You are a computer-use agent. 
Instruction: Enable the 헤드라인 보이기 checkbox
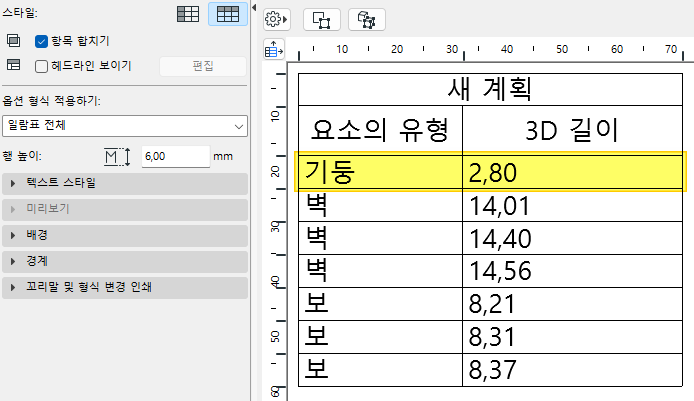(41, 66)
